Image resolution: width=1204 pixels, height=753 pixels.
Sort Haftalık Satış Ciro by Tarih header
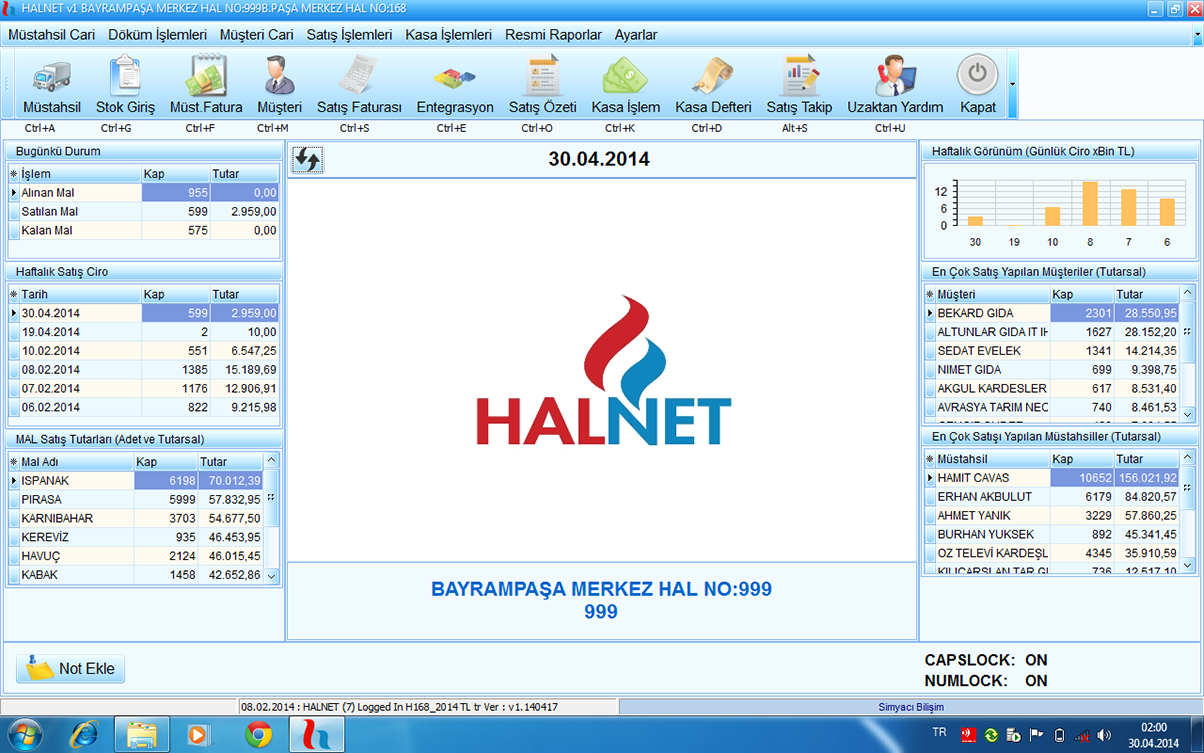point(80,294)
